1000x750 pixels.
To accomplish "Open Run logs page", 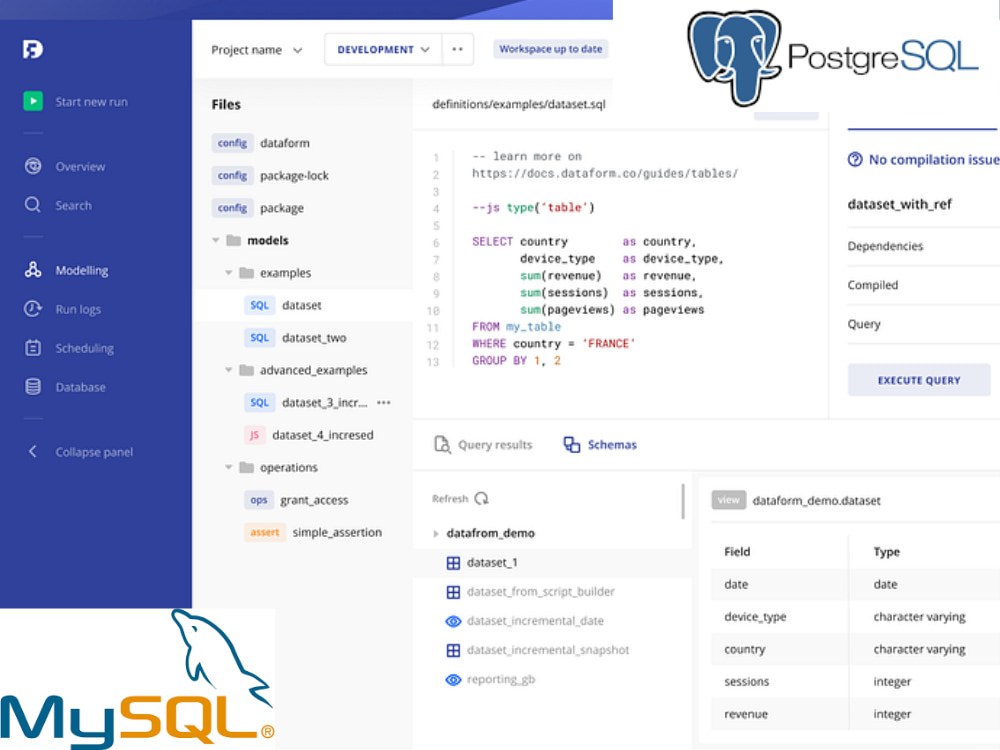I will (78, 309).
